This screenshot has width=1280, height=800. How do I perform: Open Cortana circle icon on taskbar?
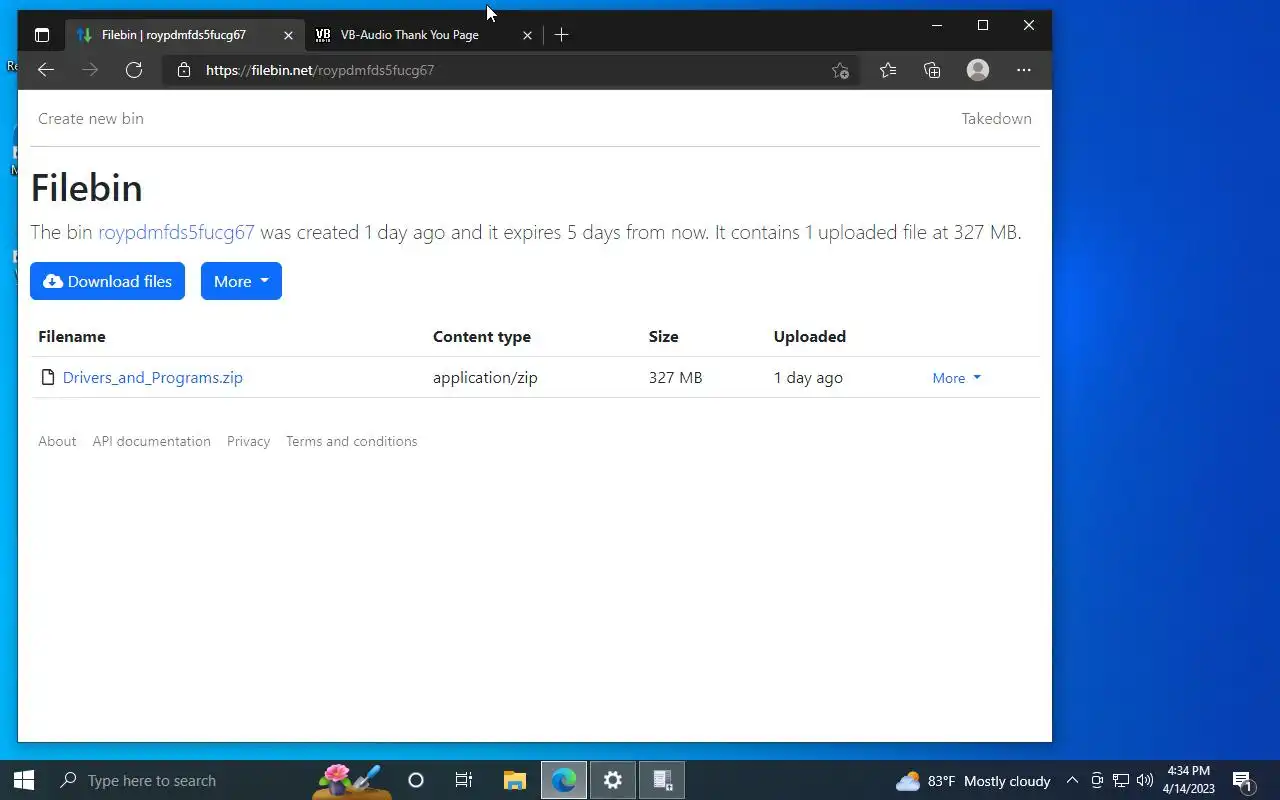pyautogui.click(x=416, y=780)
